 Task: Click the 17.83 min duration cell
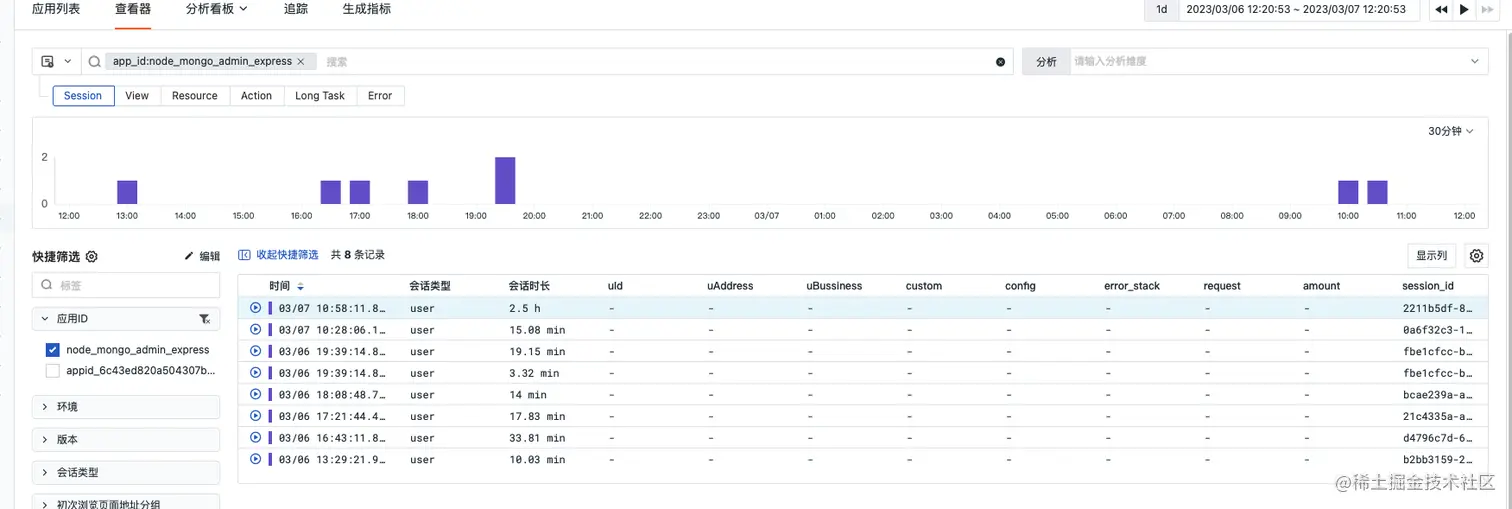pos(537,416)
